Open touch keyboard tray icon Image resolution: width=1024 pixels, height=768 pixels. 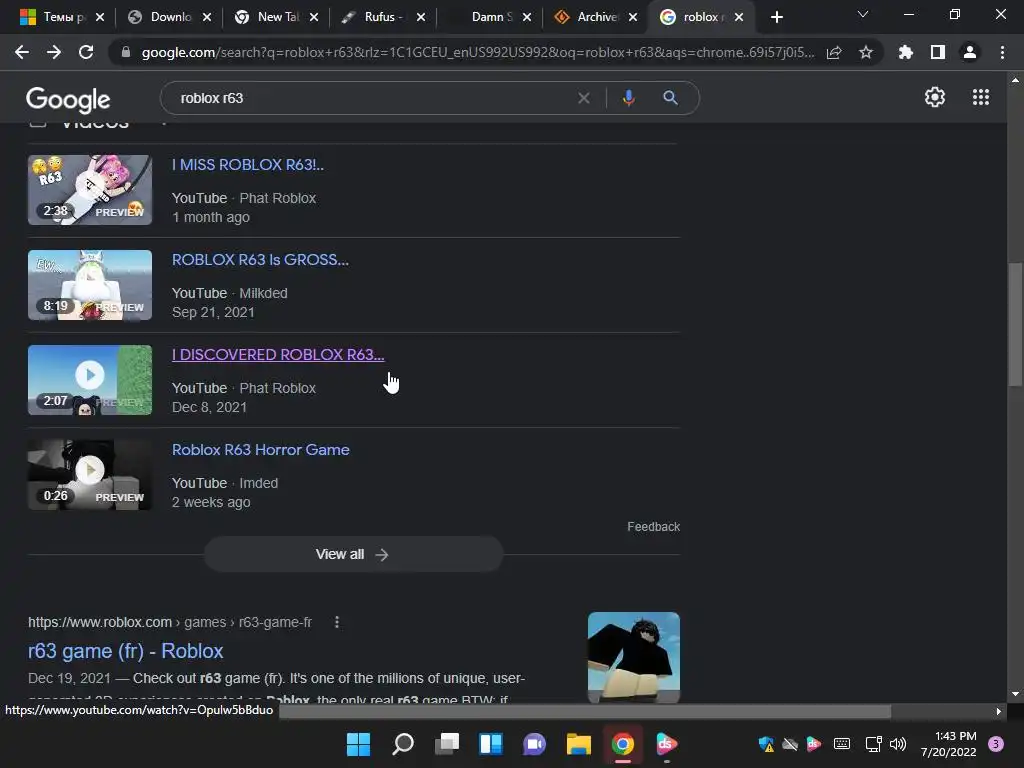click(x=842, y=744)
